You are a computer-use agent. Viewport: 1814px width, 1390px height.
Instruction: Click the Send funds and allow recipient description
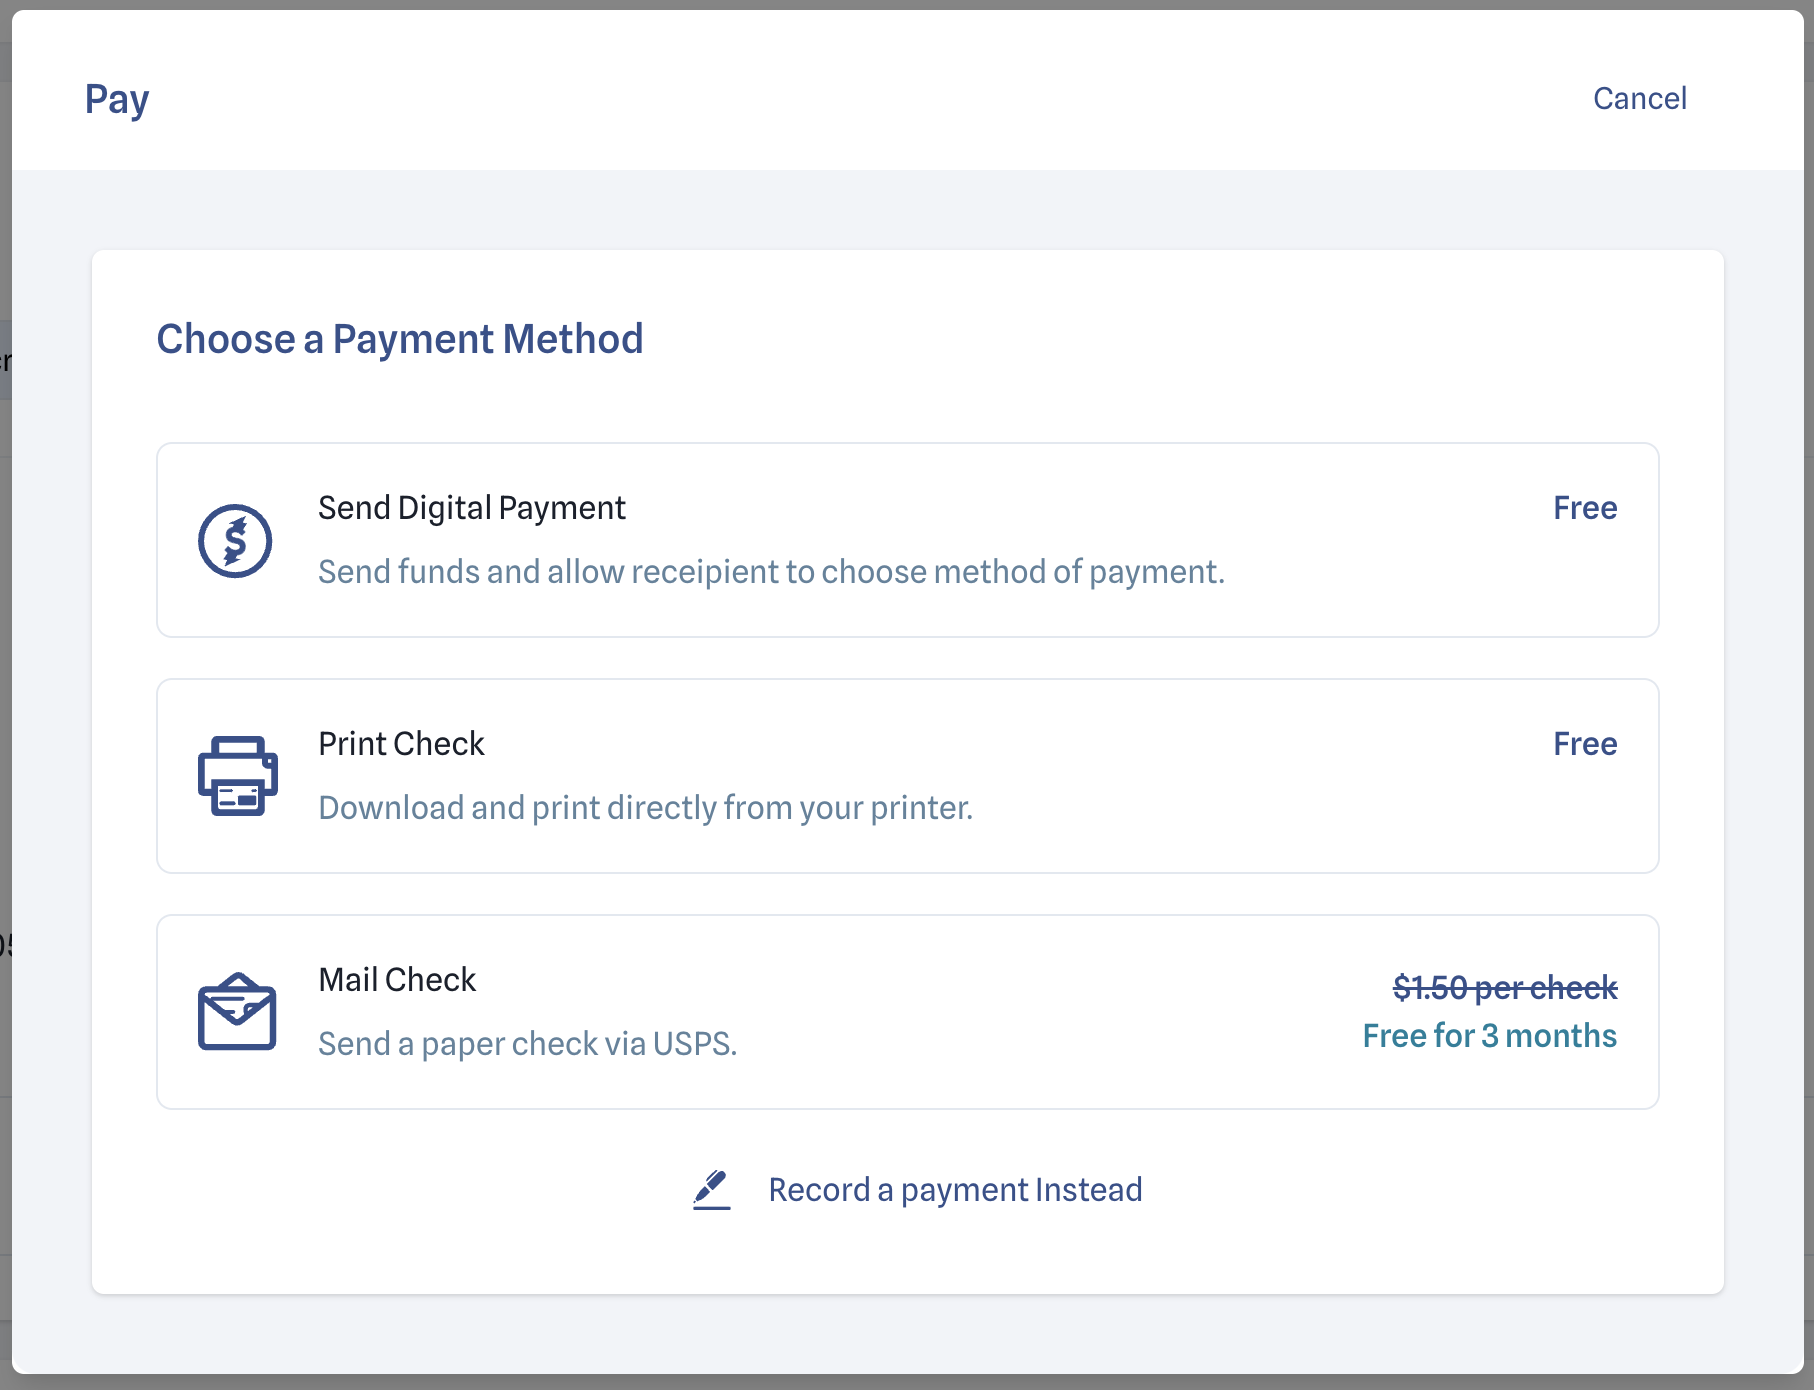tap(771, 572)
